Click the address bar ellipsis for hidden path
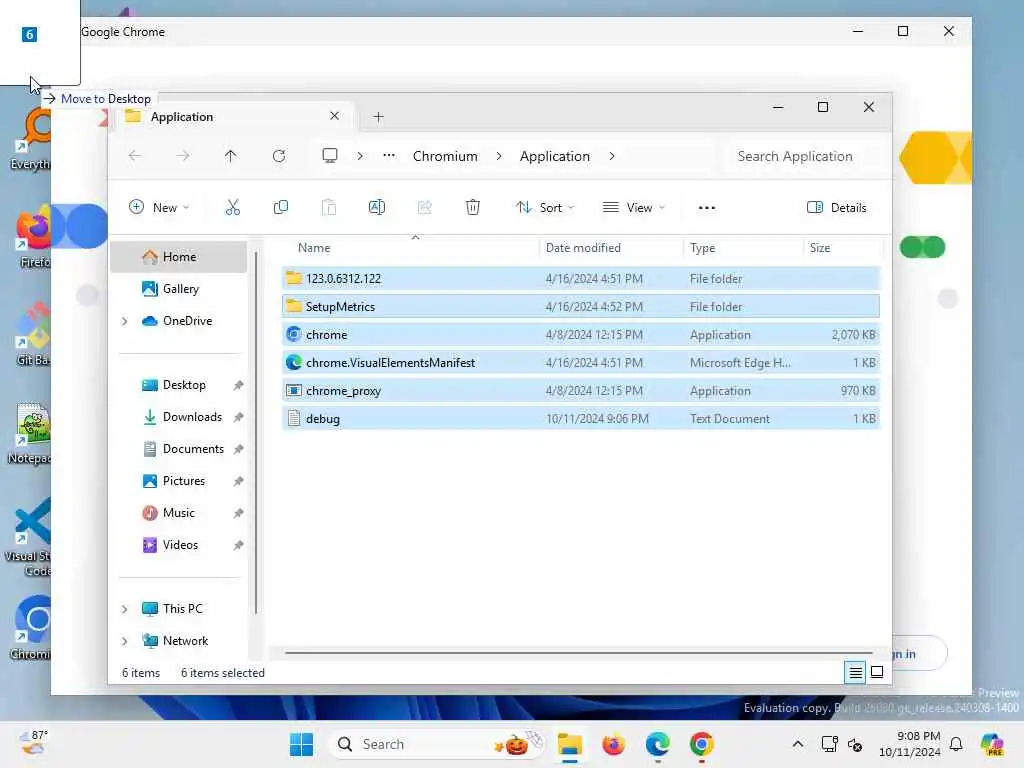Screen dimensions: 1024x768 [389, 155]
